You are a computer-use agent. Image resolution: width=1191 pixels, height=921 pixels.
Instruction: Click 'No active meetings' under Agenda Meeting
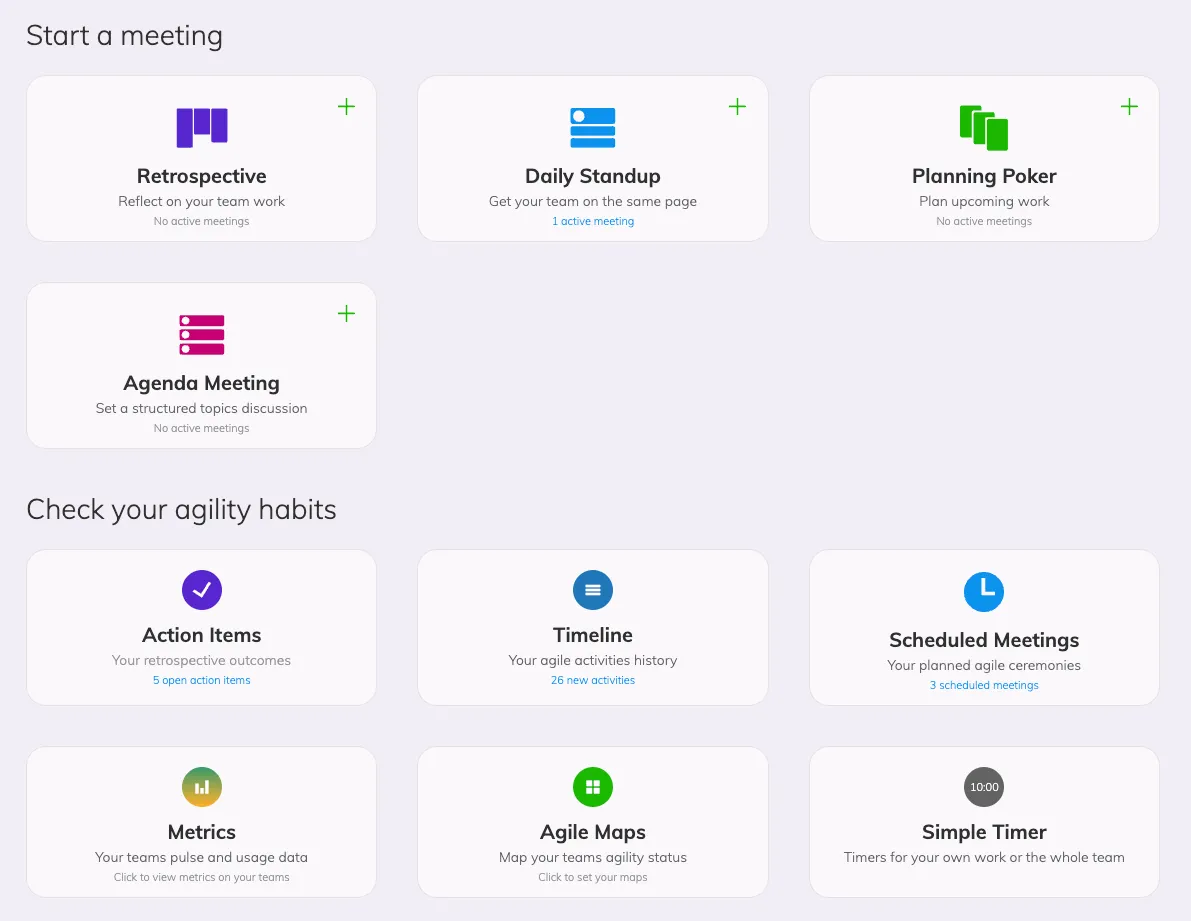tap(201, 428)
